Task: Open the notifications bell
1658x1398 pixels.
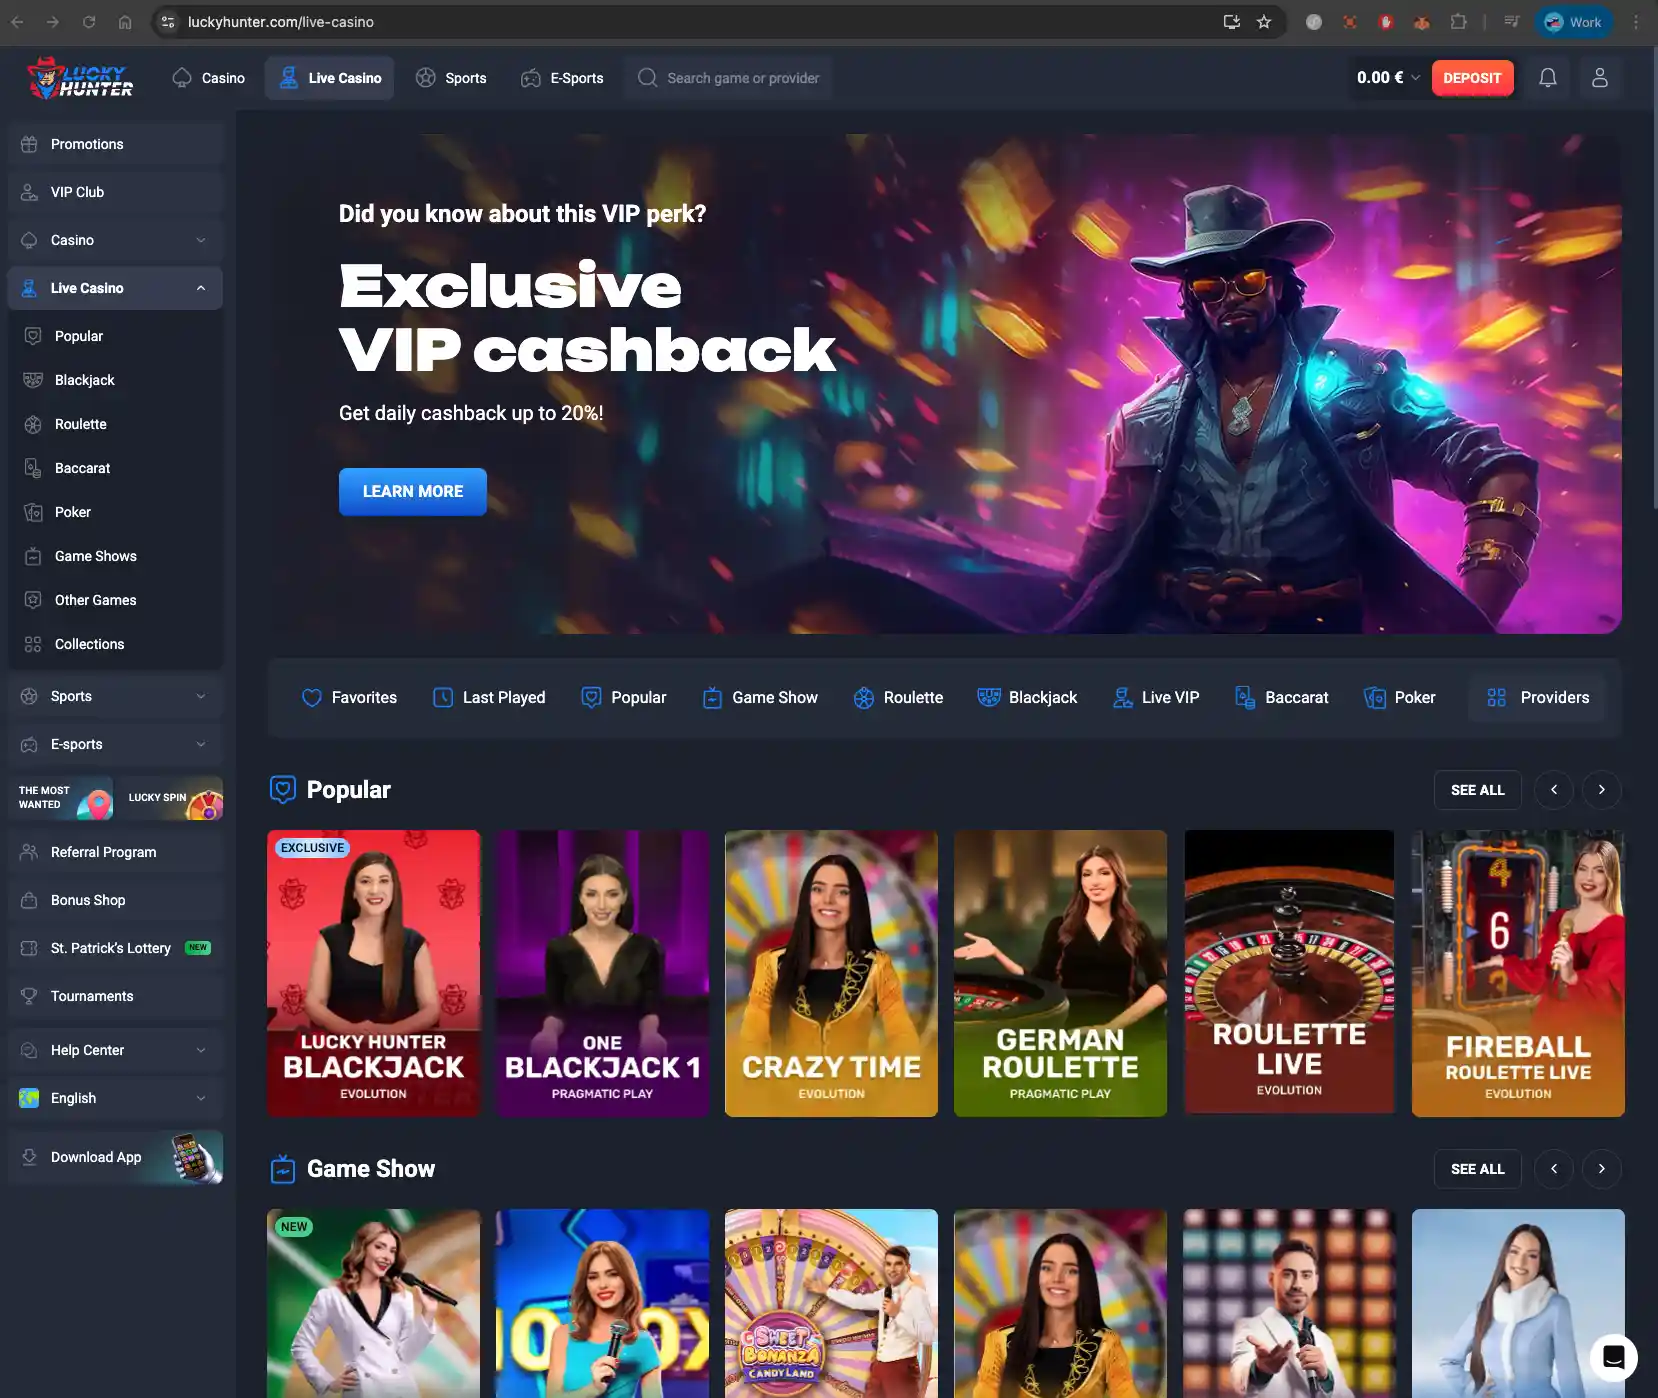Action: click(1547, 78)
